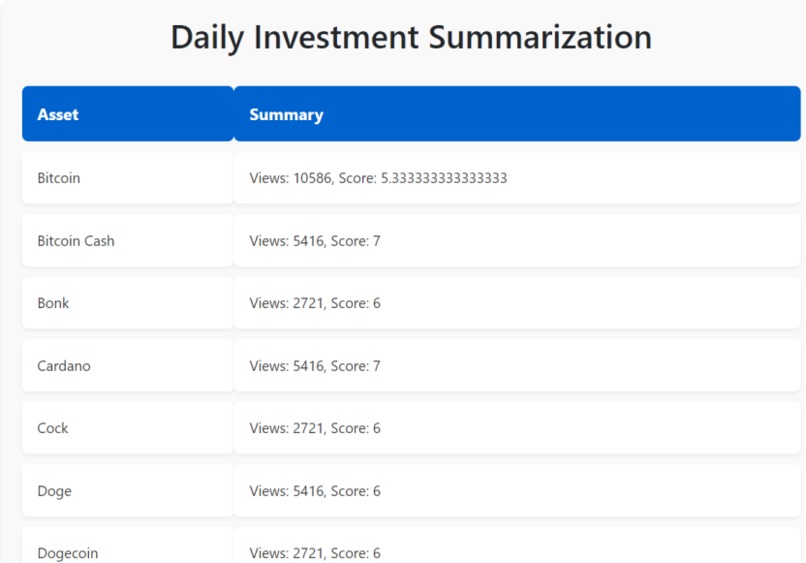806x563 pixels.
Task: Click the Bitcoin Cash summary cell
Action: (517, 241)
